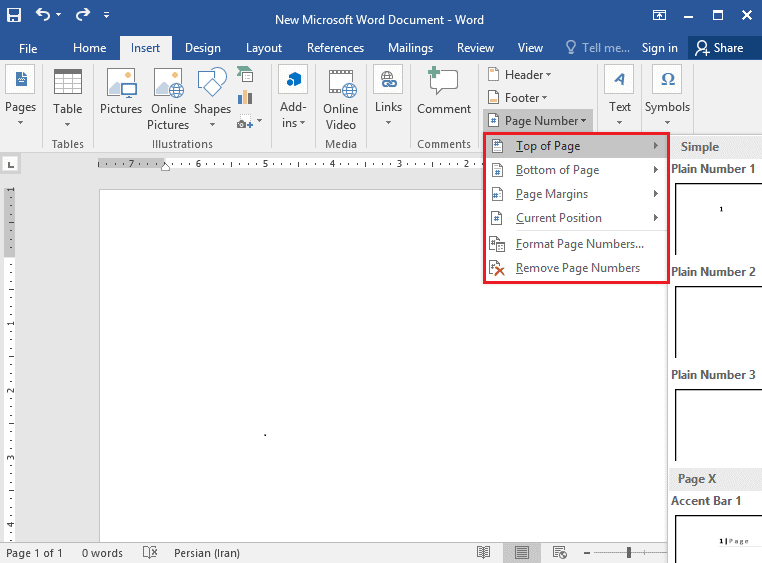Open the Symbols dropdown

point(667,96)
